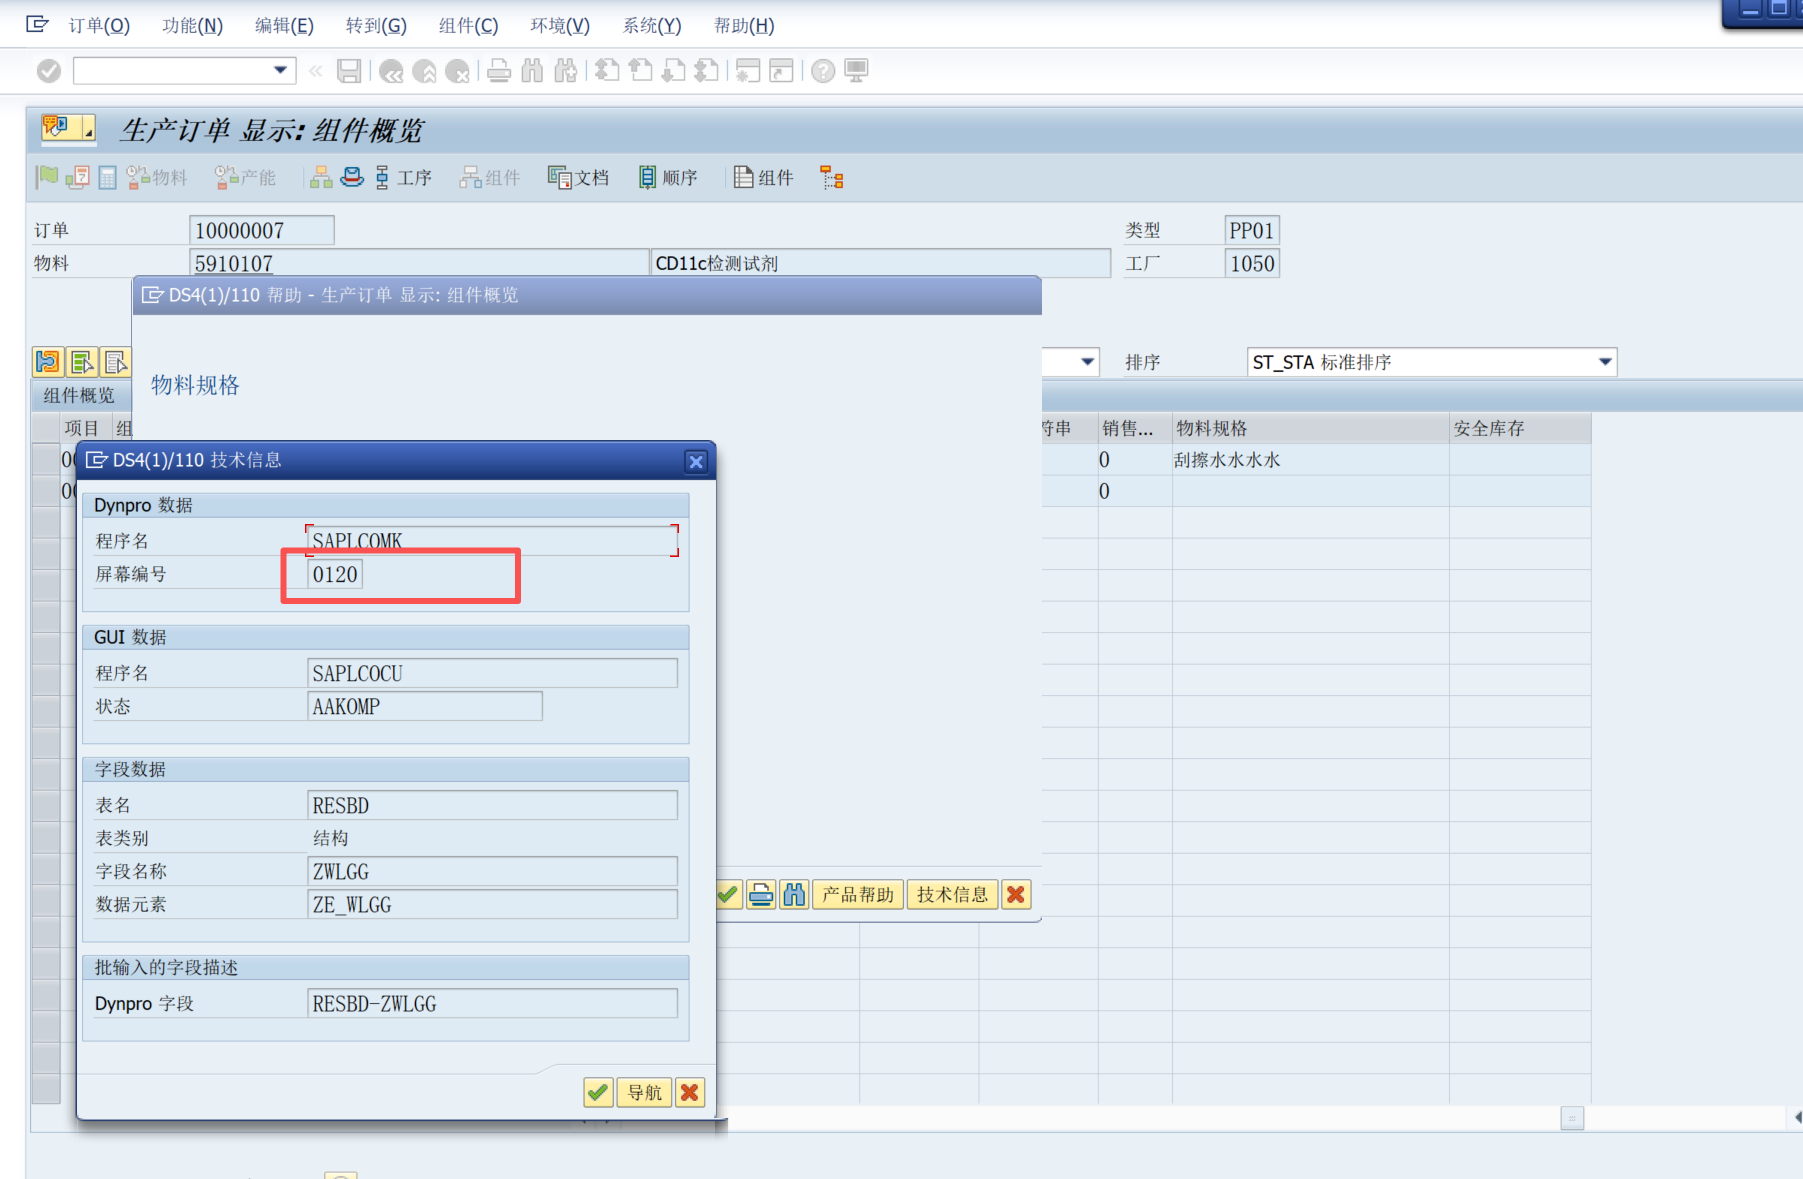The height and width of the screenshot is (1179, 1803).
Task: Open the 功能(N) menu
Action: 193,25
